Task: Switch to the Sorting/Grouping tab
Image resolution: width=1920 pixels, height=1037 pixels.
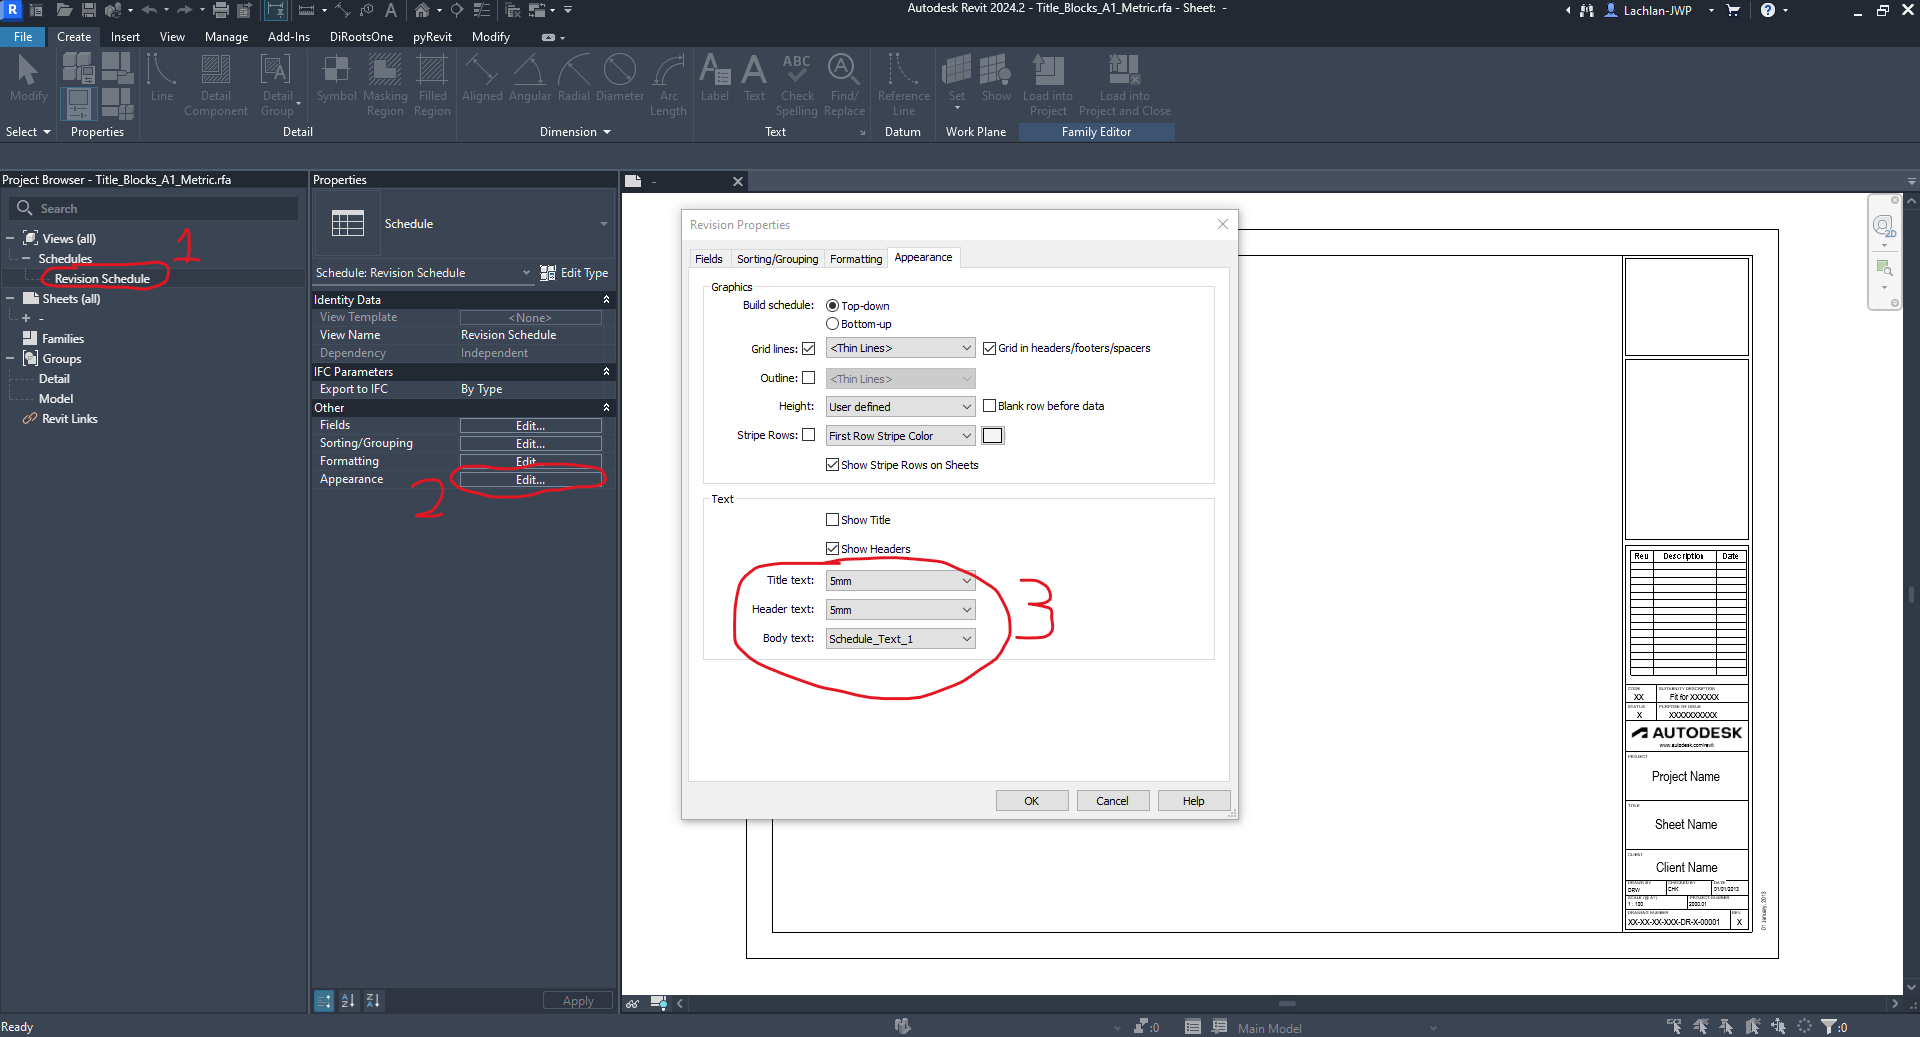Action: (777, 259)
